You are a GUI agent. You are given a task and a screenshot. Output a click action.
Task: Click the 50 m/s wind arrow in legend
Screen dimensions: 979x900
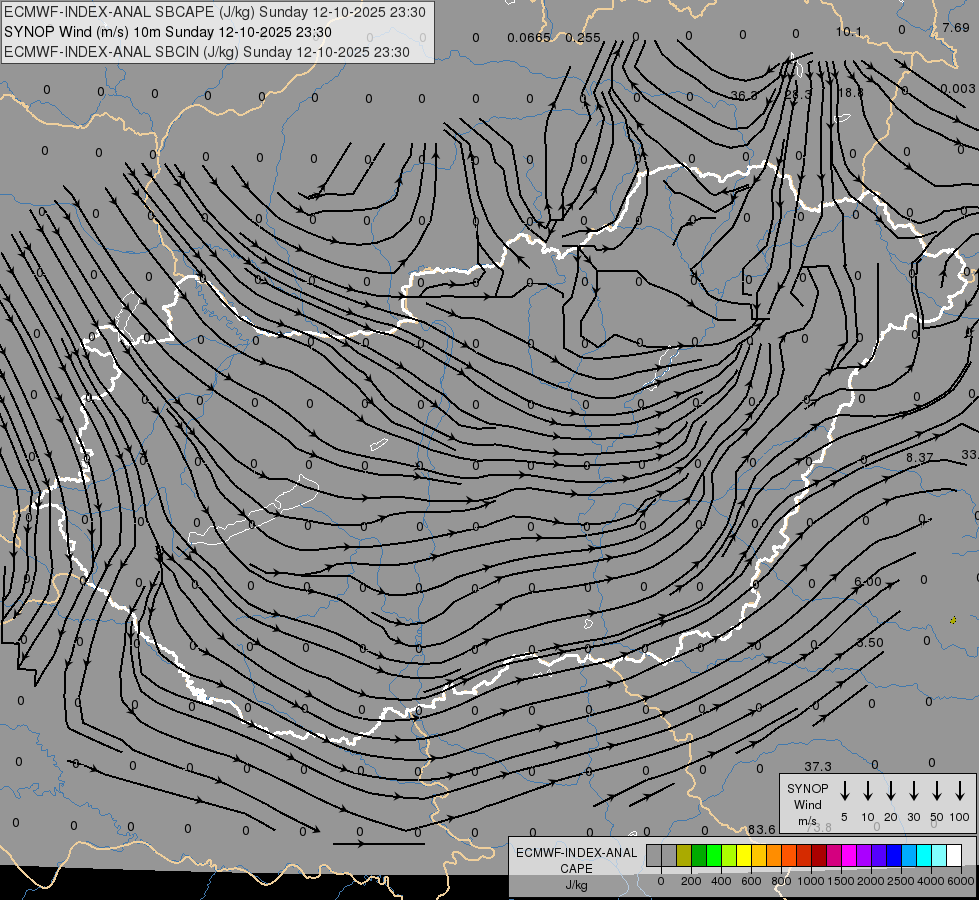937,791
